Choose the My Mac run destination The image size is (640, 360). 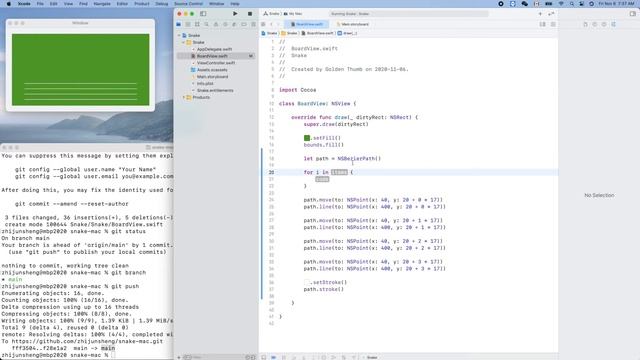(293, 14)
